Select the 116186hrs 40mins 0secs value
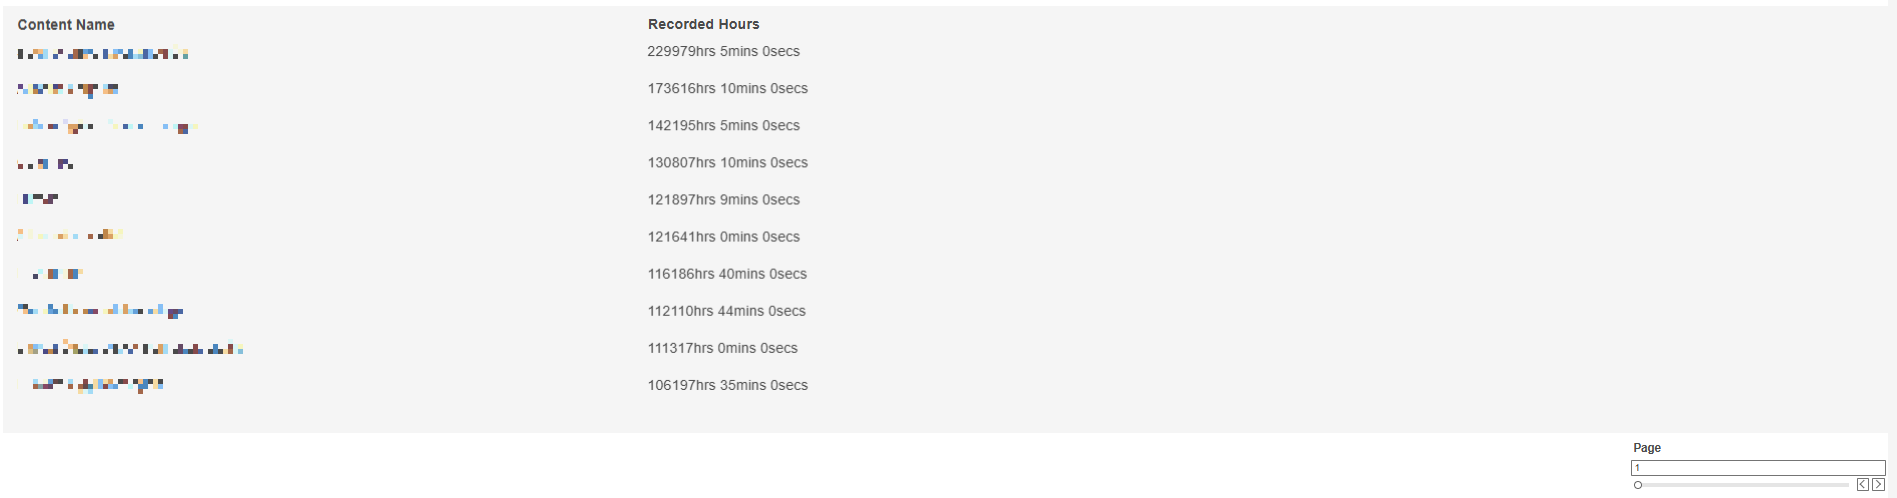This screenshot has width=1897, height=498. coord(727,273)
